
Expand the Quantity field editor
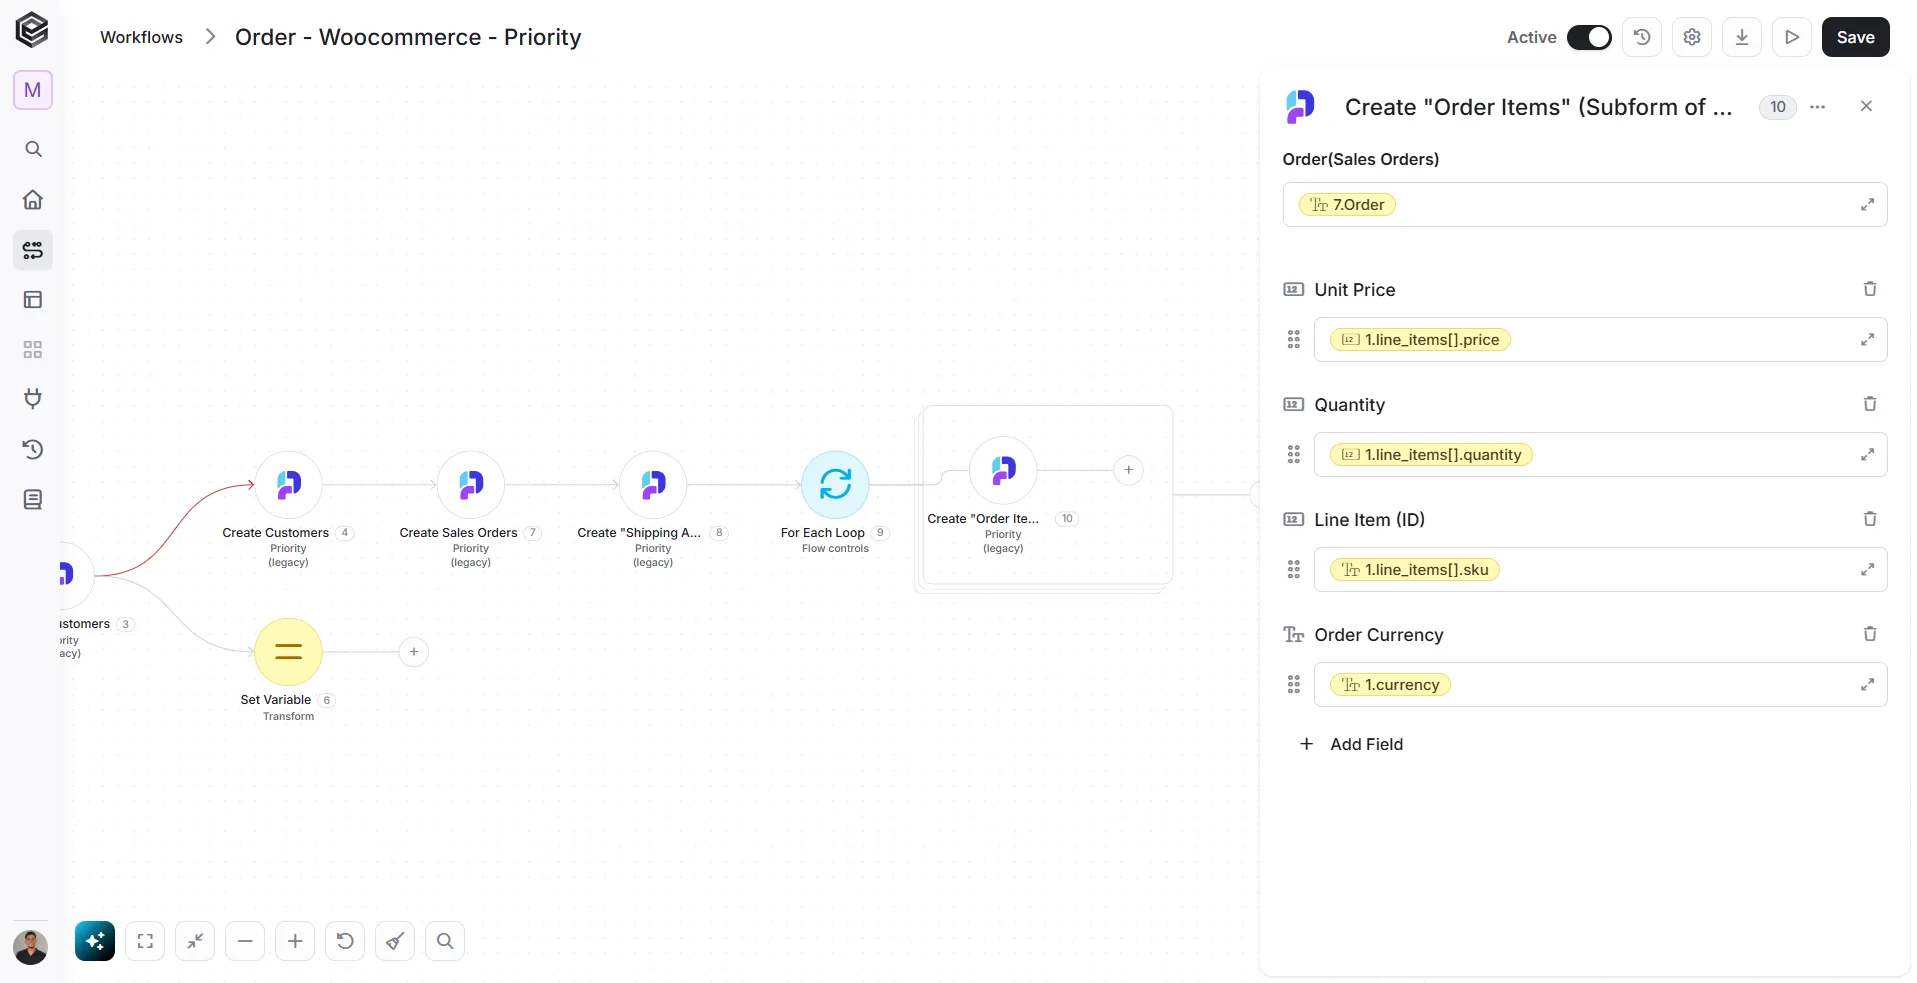(1867, 455)
